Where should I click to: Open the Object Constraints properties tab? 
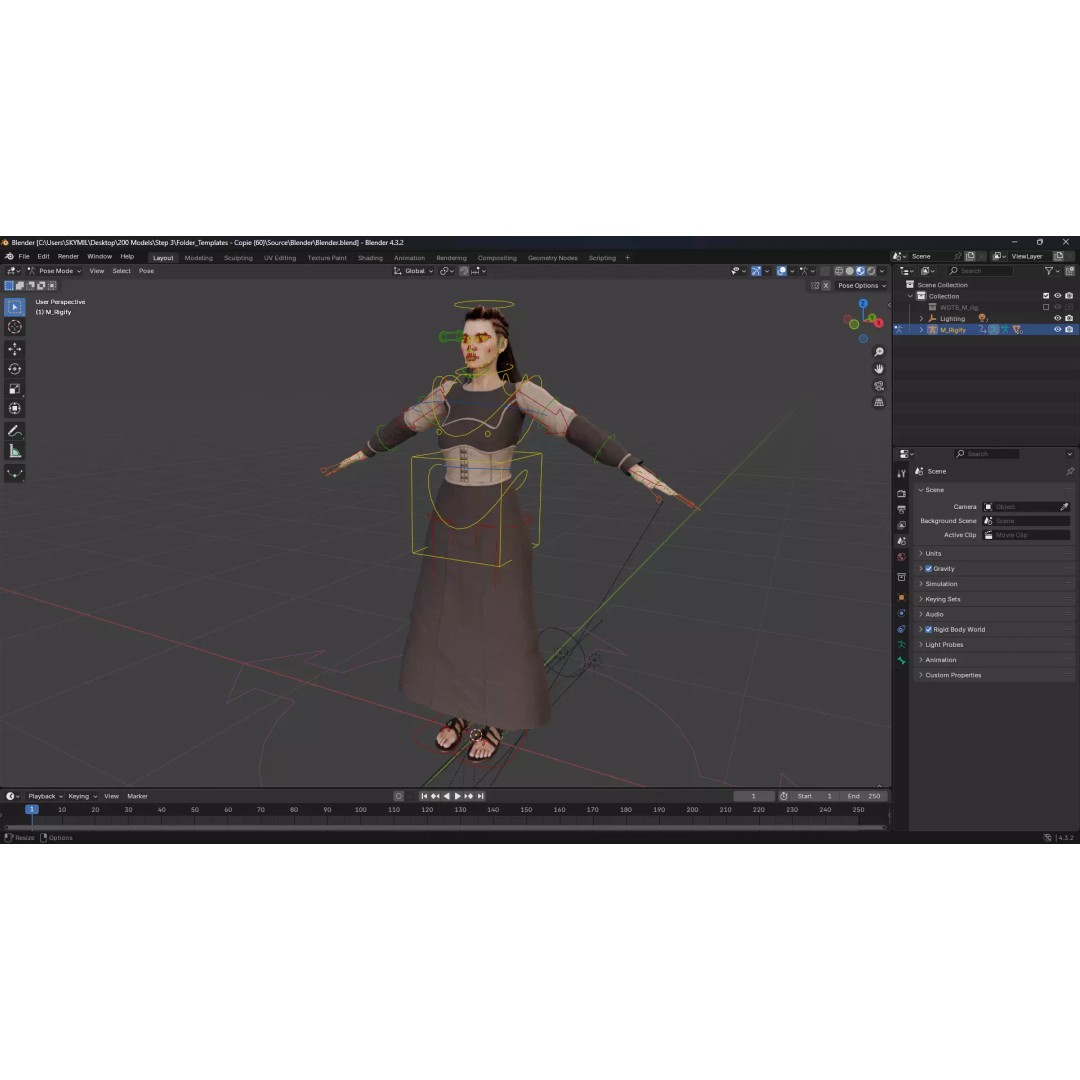coord(901,629)
